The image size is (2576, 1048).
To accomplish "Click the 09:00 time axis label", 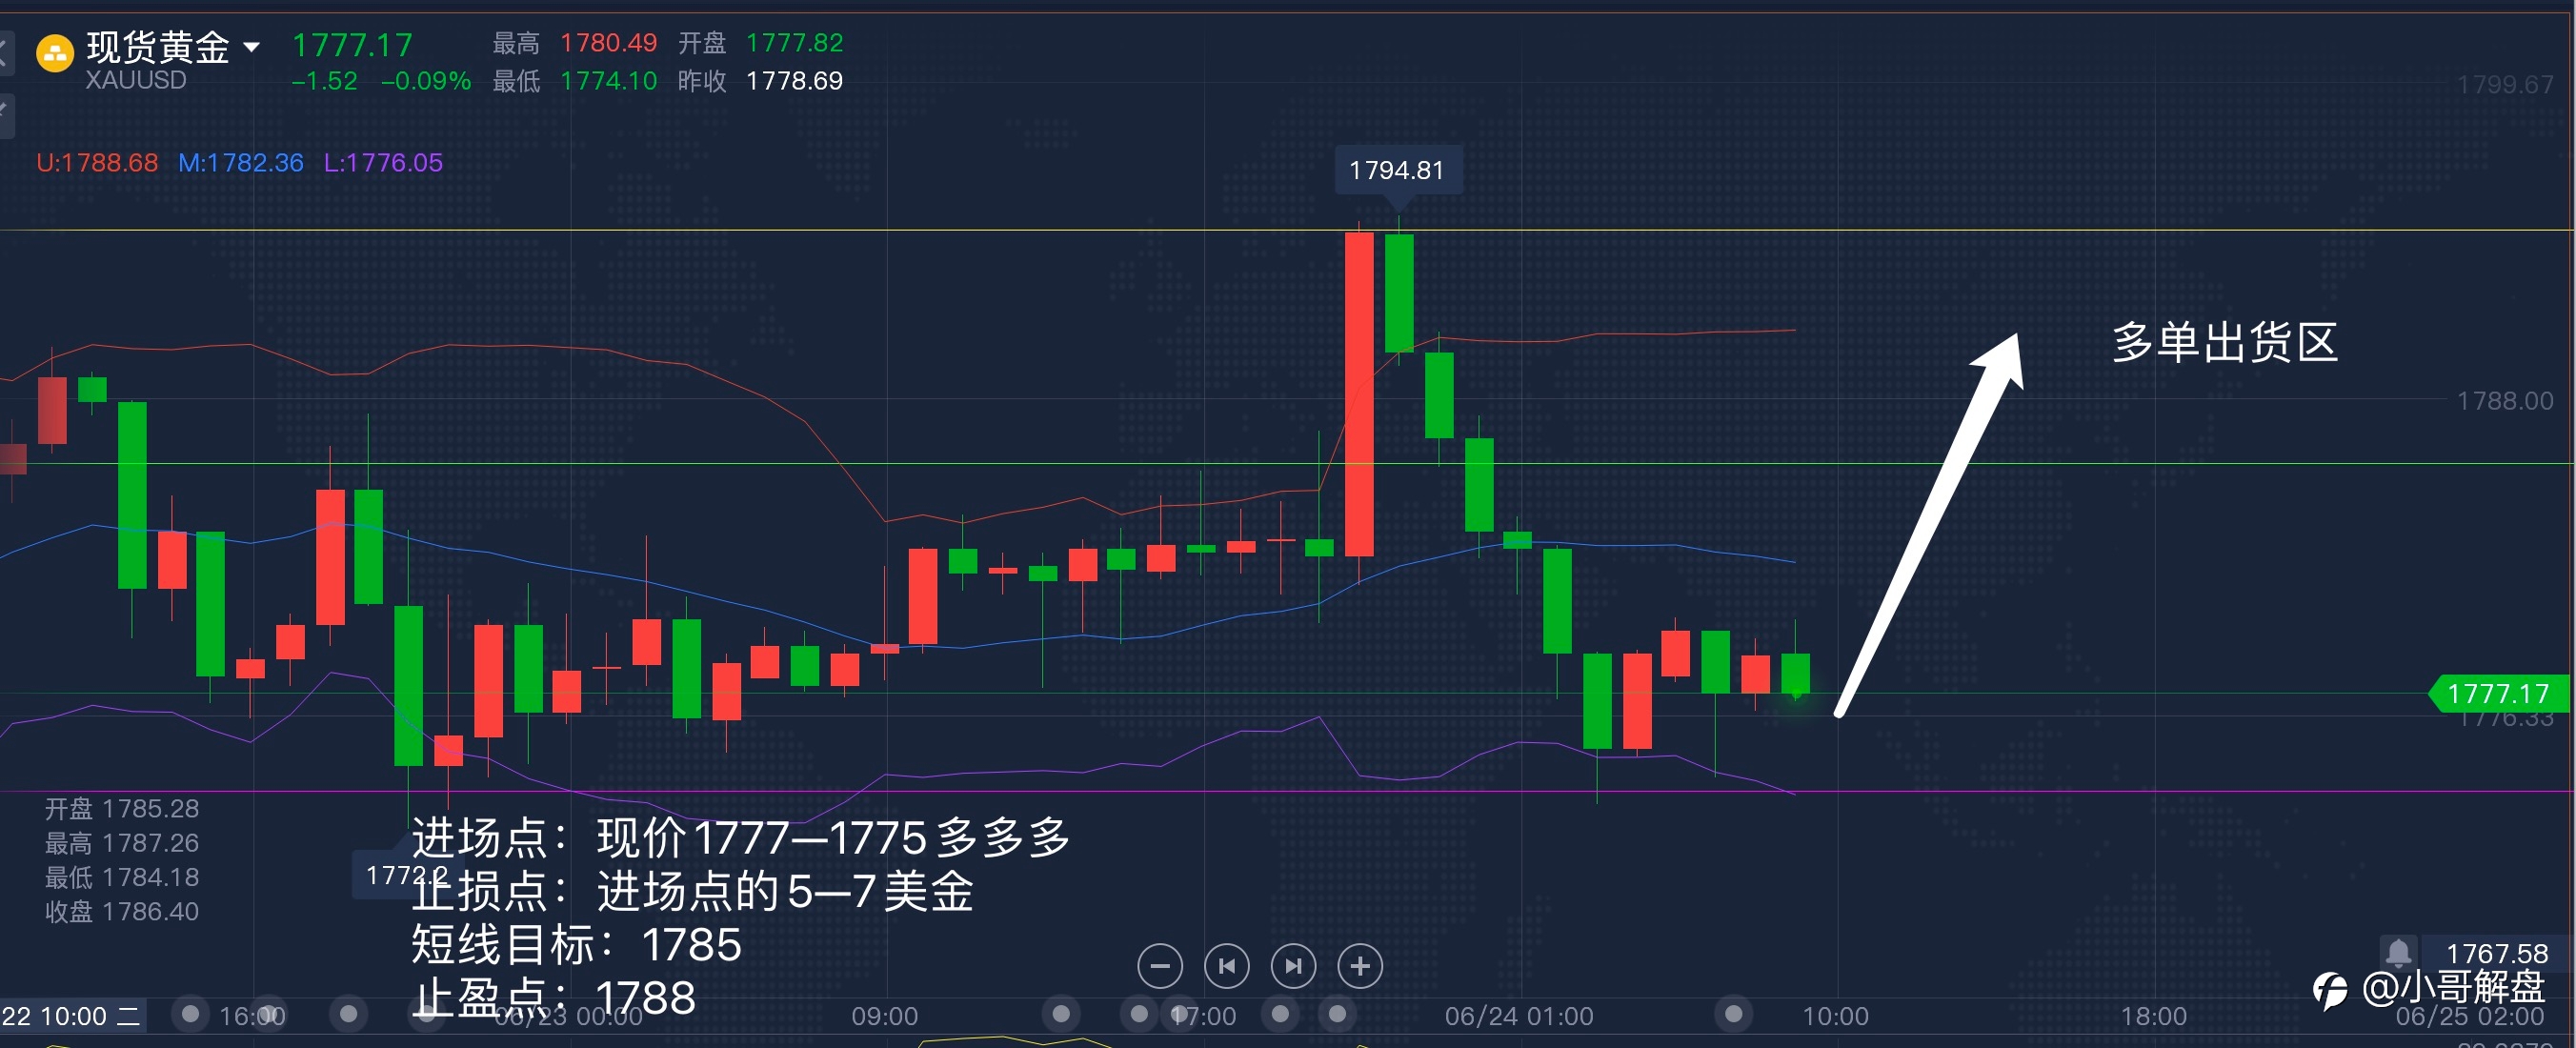I will click(x=885, y=1017).
